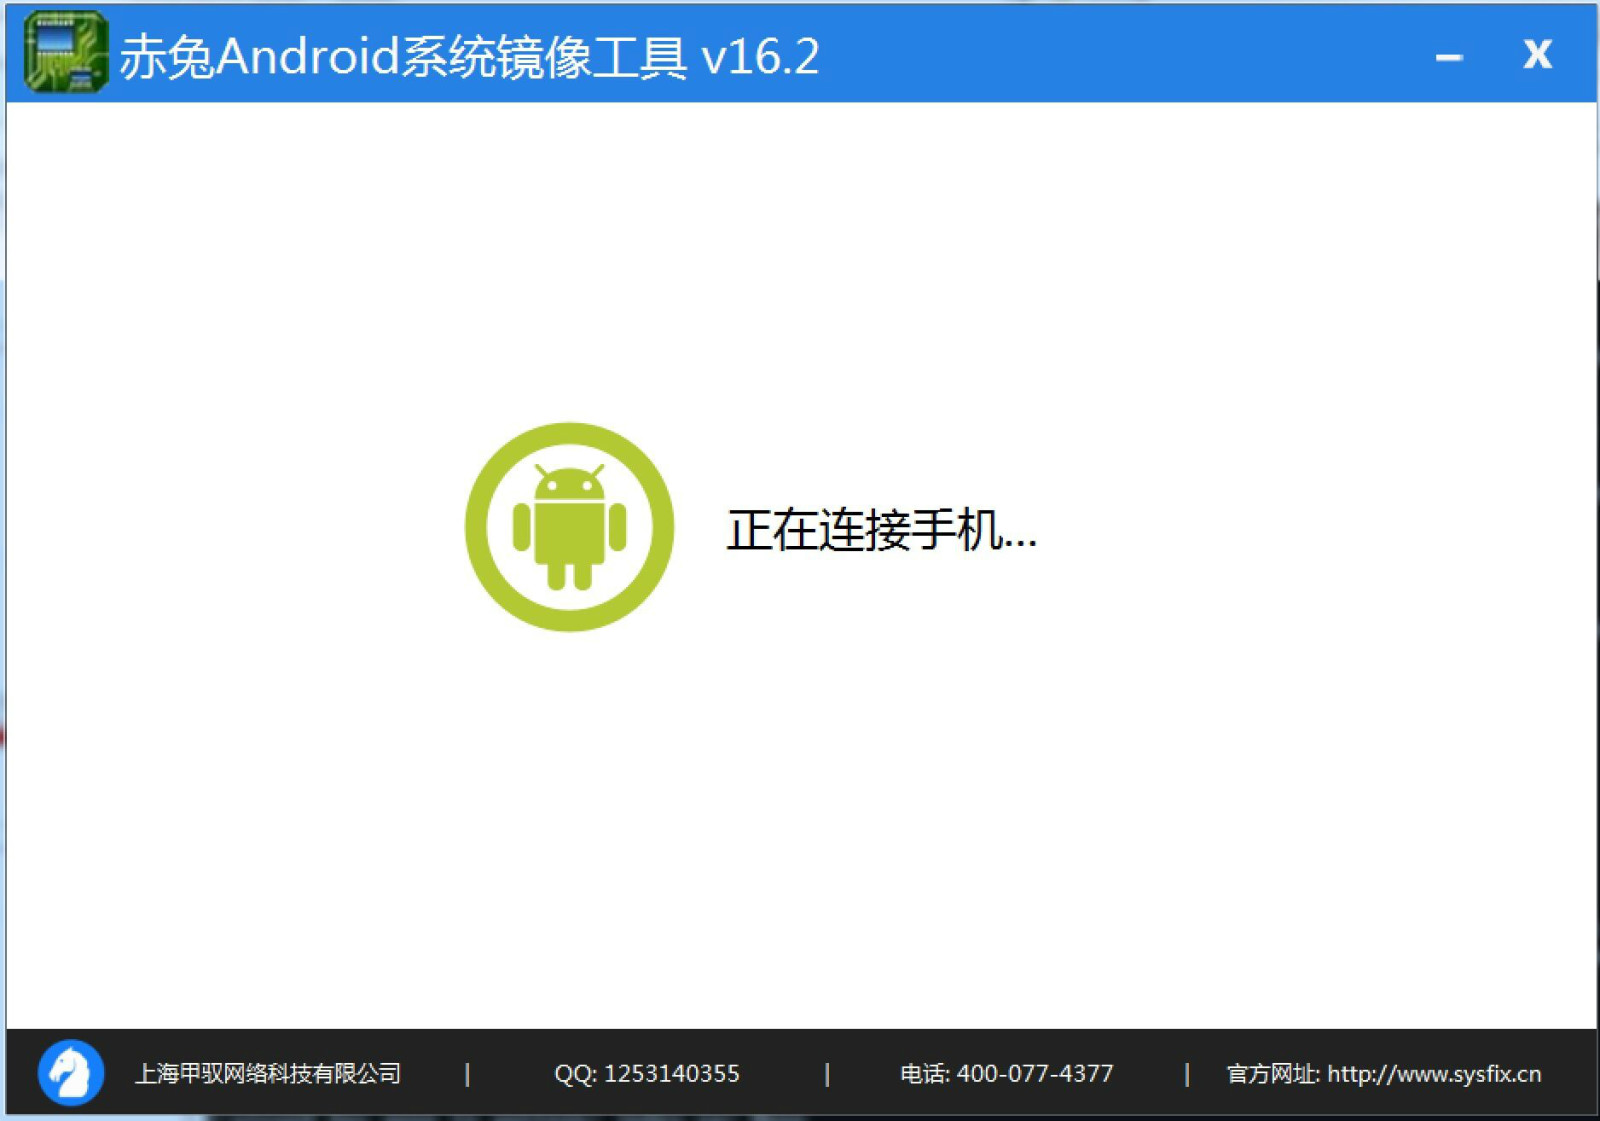1600x1121 pixels.
Task: Minimize the 赤兔Android tool window
Action: tap(1449, 57)
